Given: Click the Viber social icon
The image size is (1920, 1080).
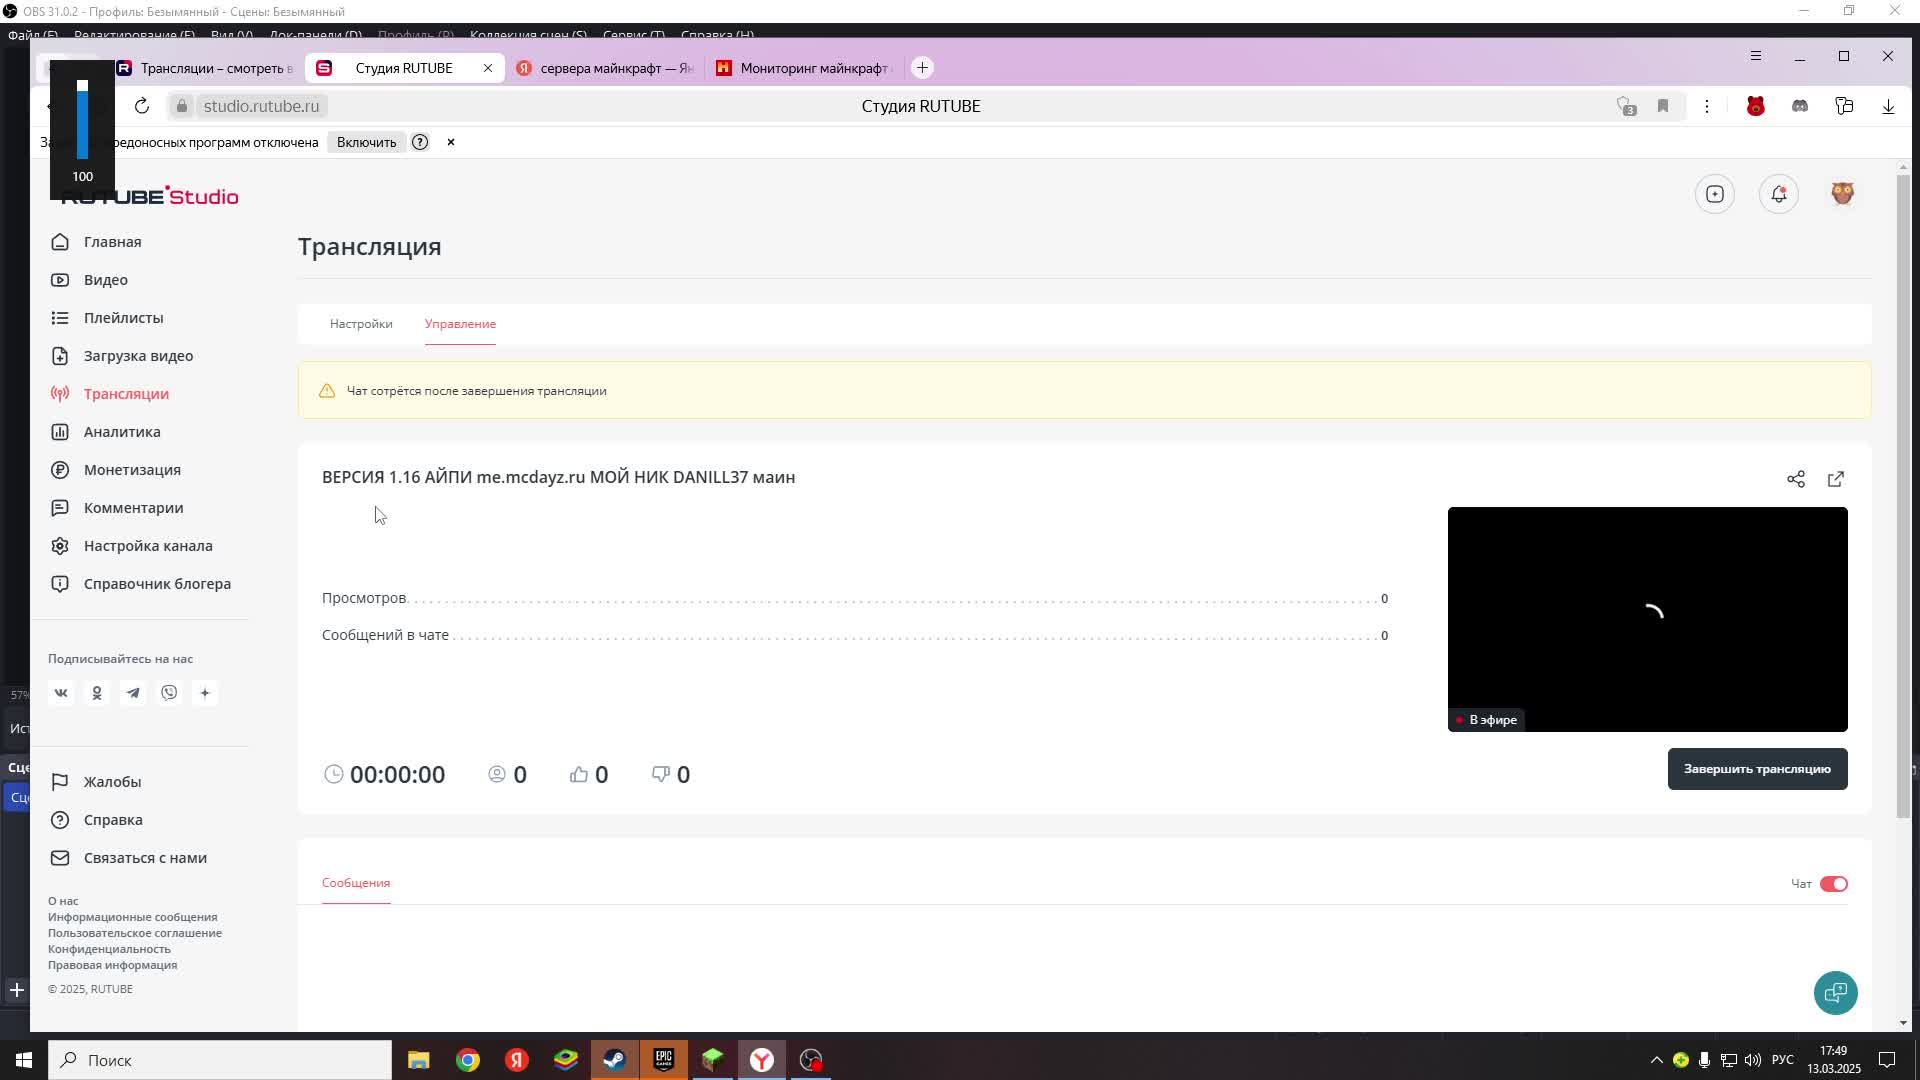Looking at the screenshot, I should pyautogui.click(x=169, y=693).
